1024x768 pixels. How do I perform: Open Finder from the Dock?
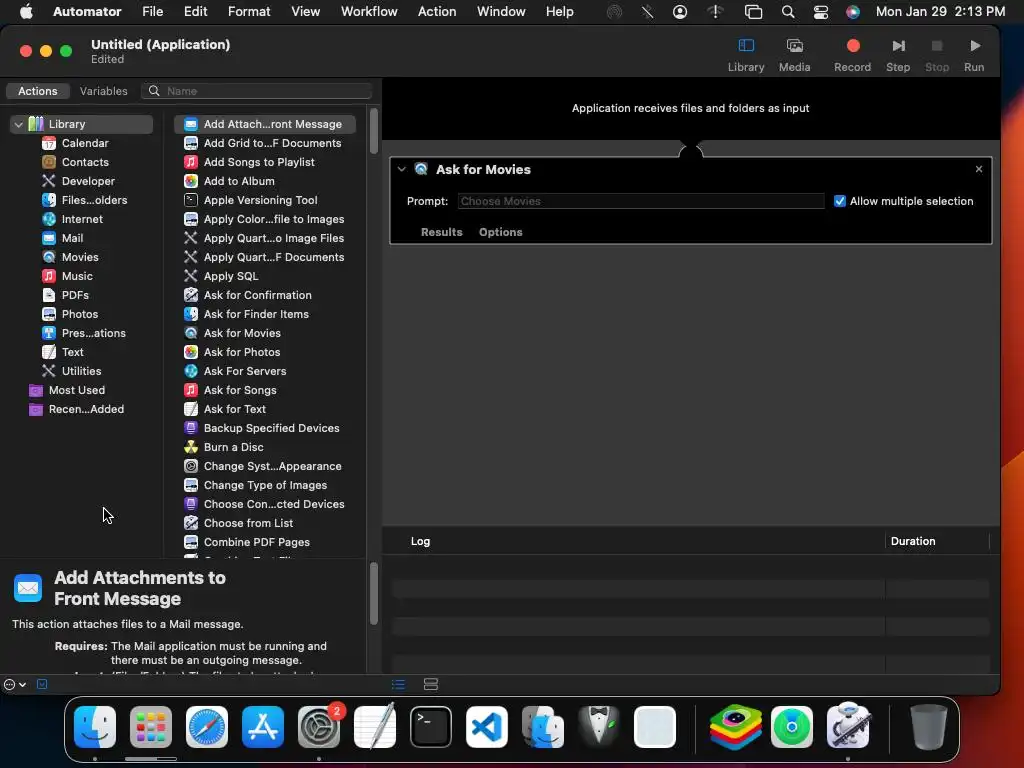coord(95,727)
